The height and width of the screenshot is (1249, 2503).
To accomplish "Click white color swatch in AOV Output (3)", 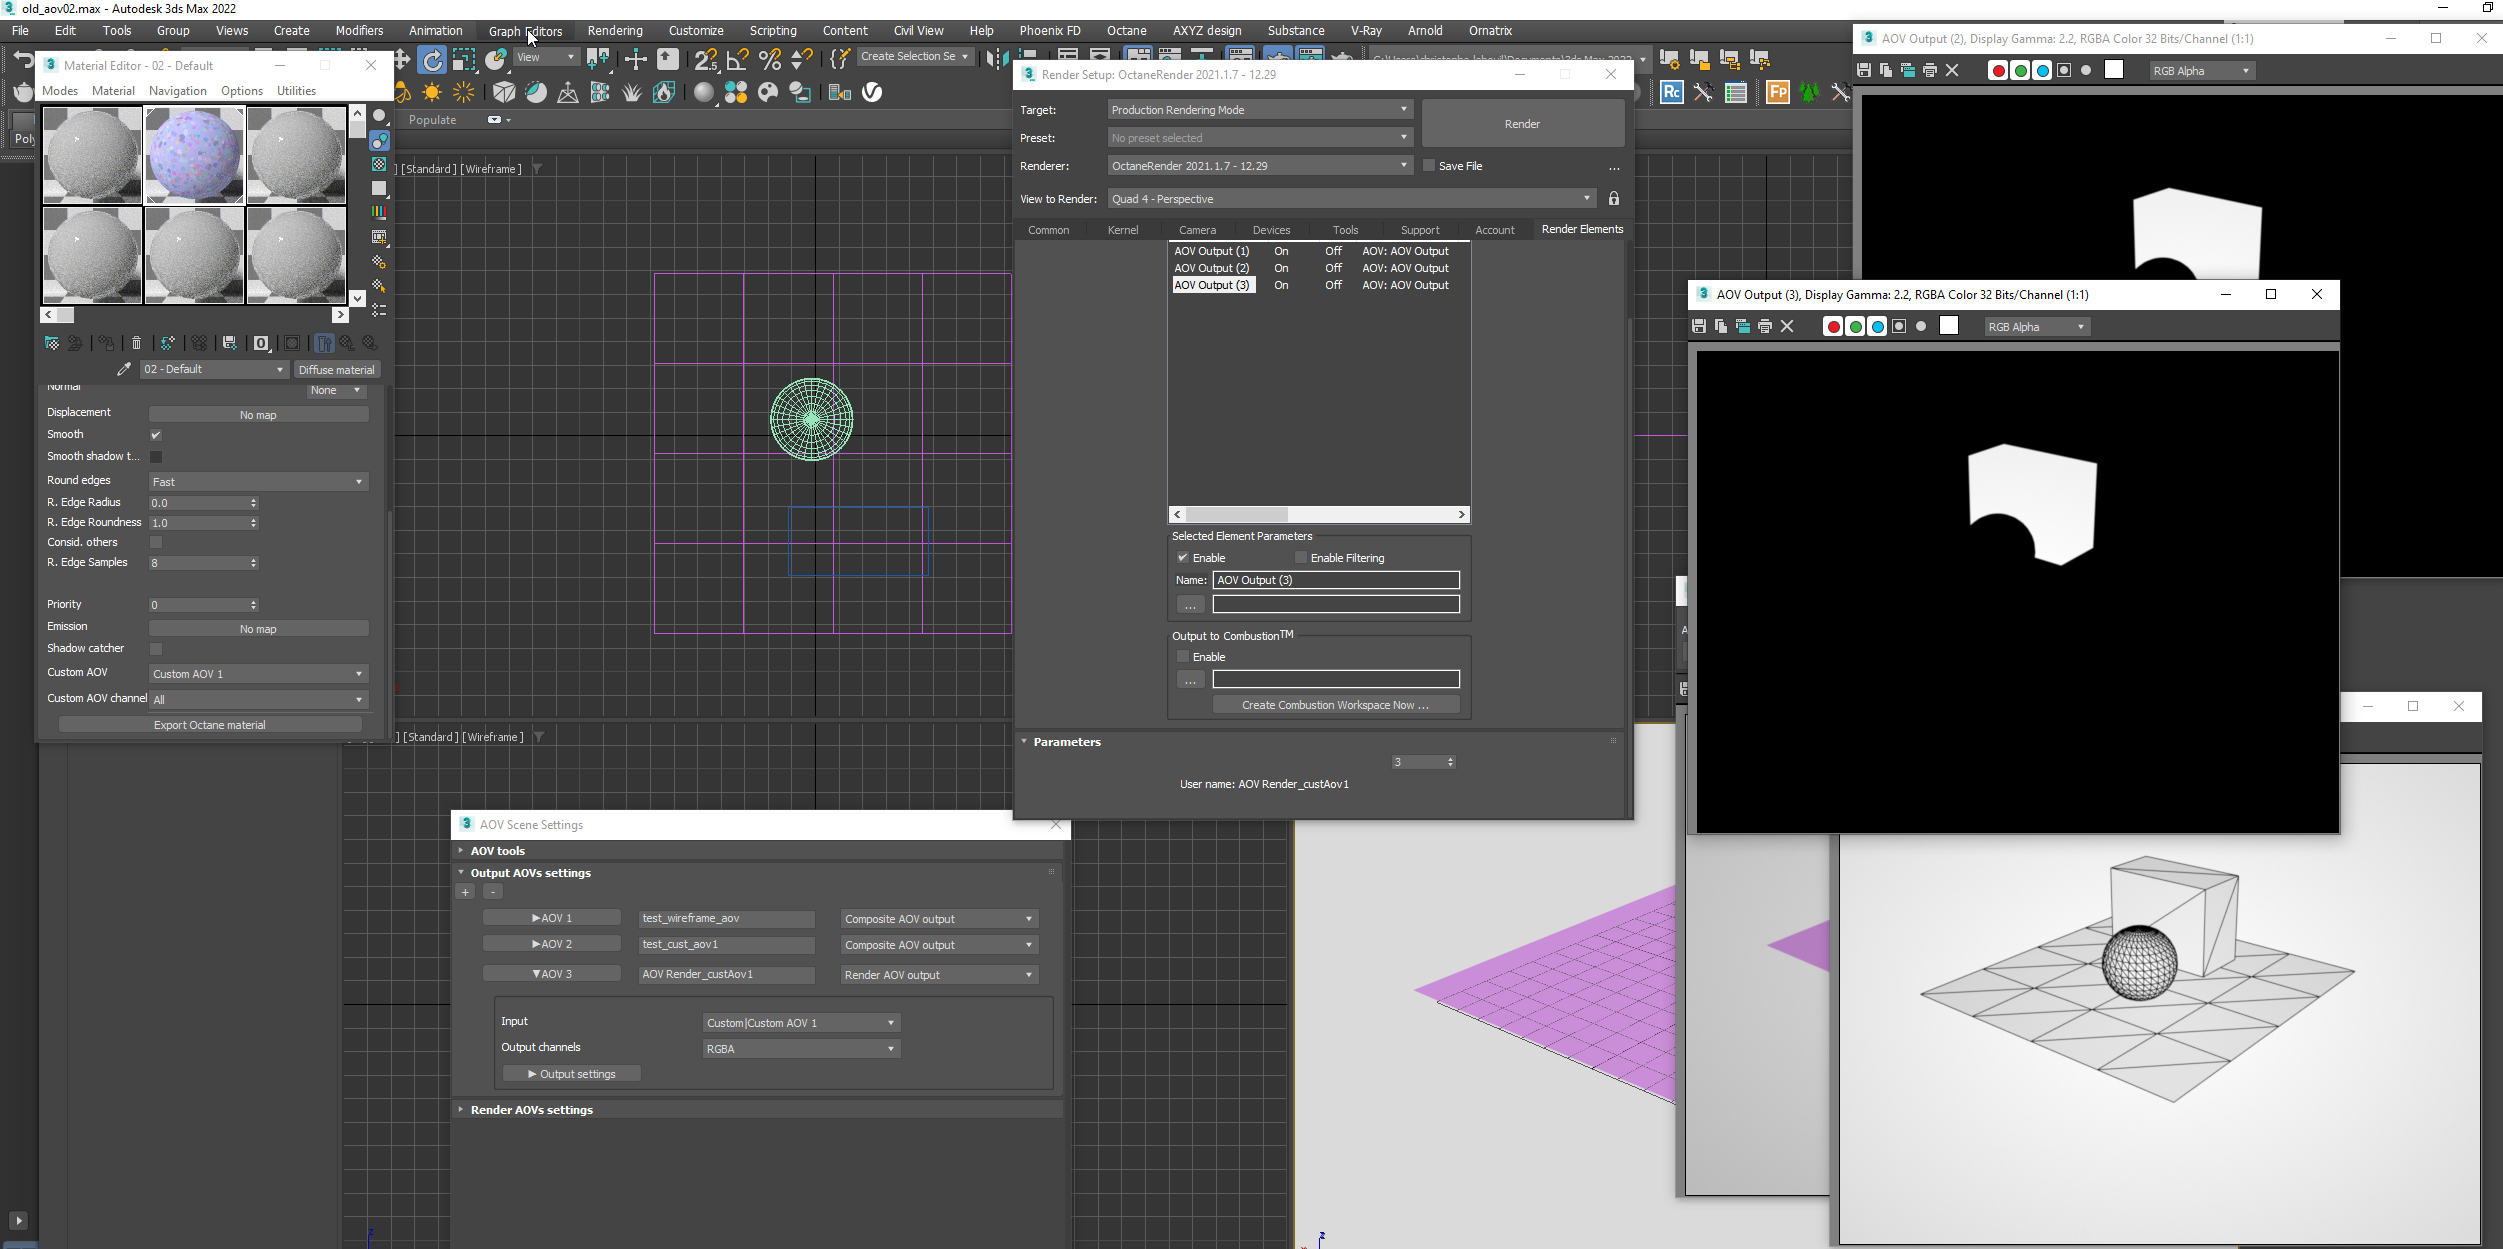I will [x=1949, y=326].
